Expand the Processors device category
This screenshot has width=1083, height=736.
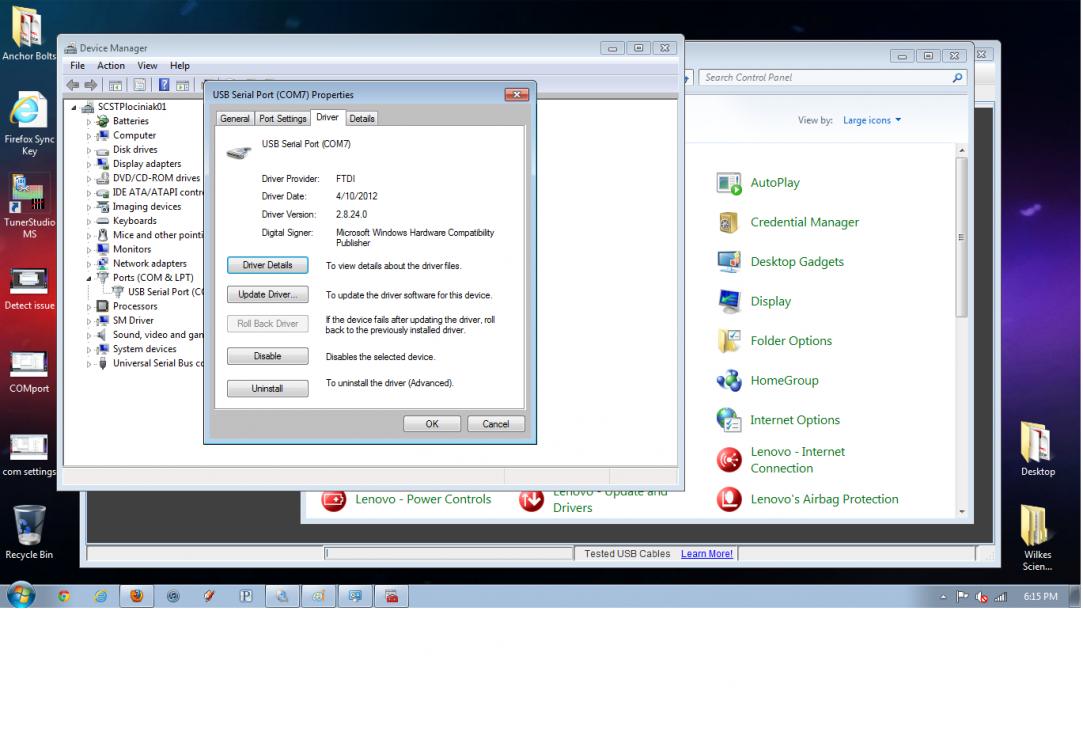coord(89,307)
